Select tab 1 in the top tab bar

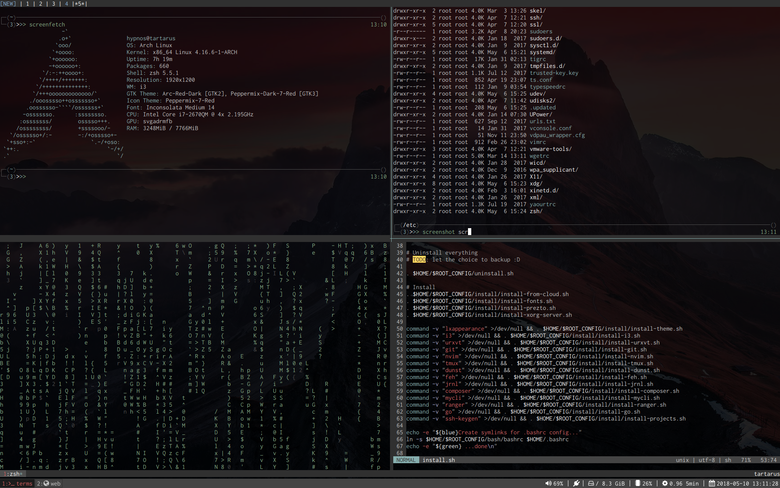pyautogui.click(x=27, y=3)
